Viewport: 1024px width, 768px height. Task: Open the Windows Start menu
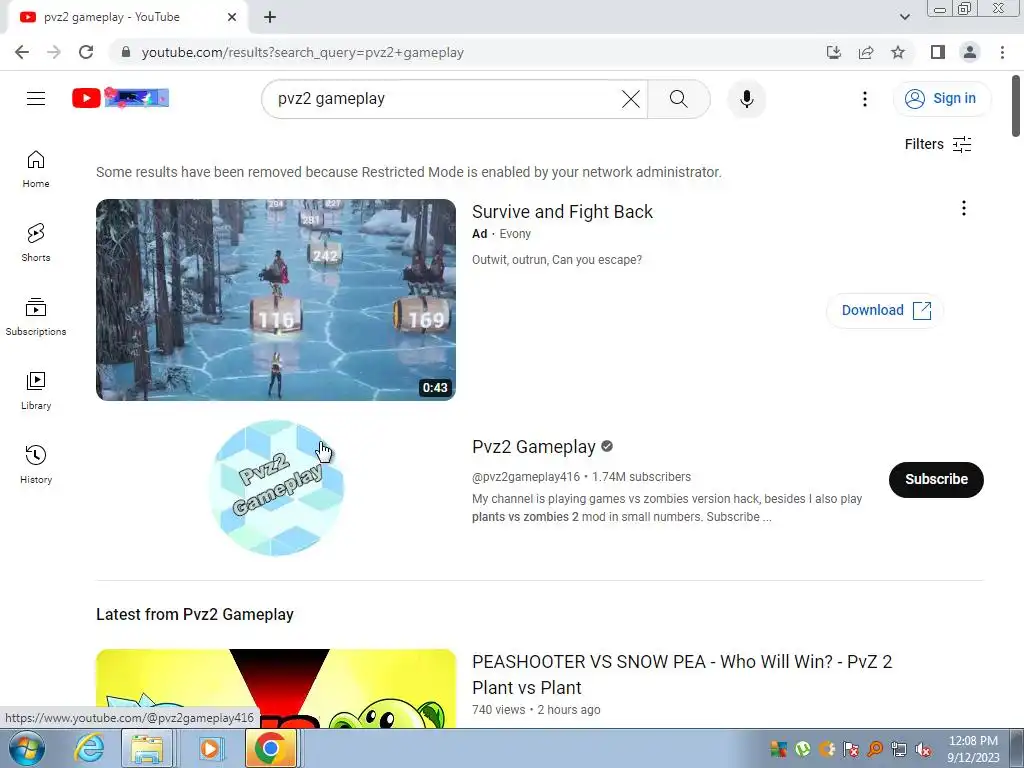click(x=27, y=748)
